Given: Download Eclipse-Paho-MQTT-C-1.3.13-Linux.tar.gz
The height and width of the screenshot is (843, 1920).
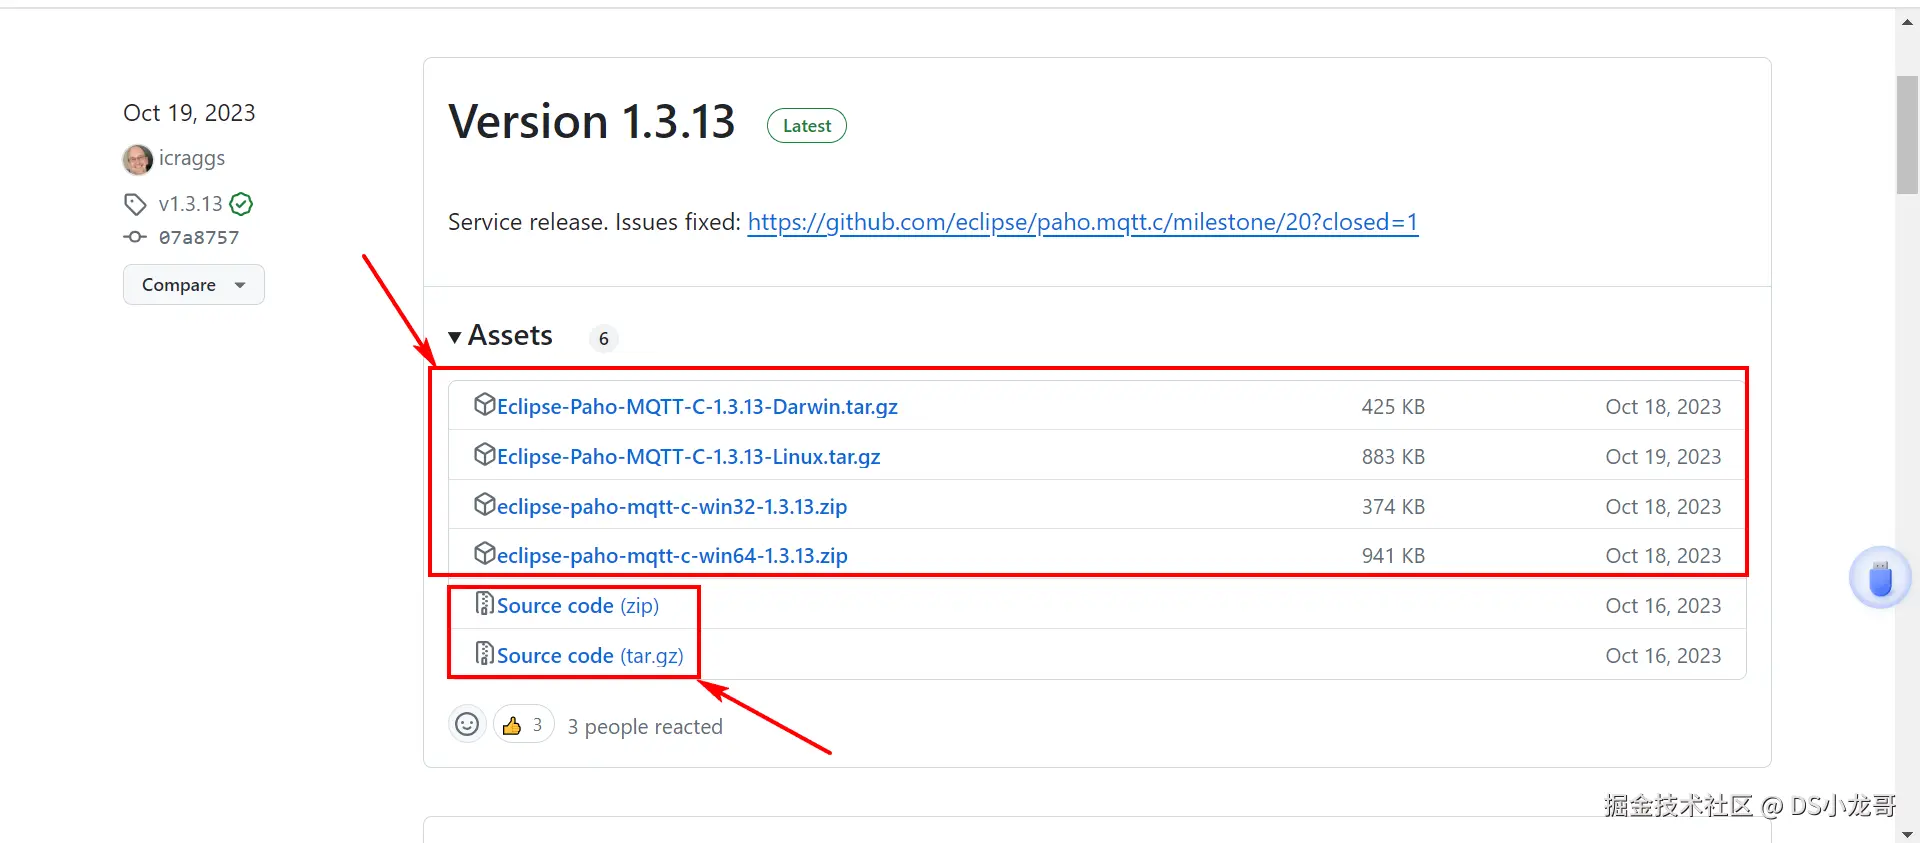Looking at the screenshot, I should tap(689, 457).
